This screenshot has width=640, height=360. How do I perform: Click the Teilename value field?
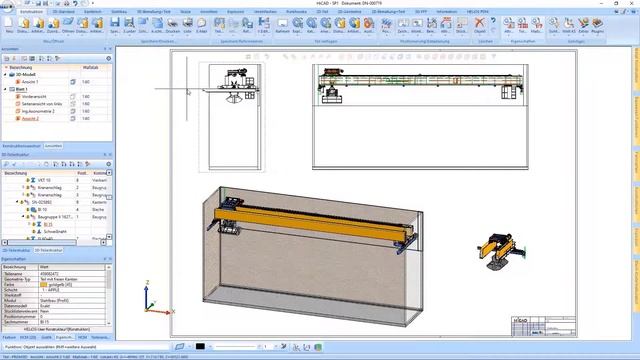pos(72,274)
